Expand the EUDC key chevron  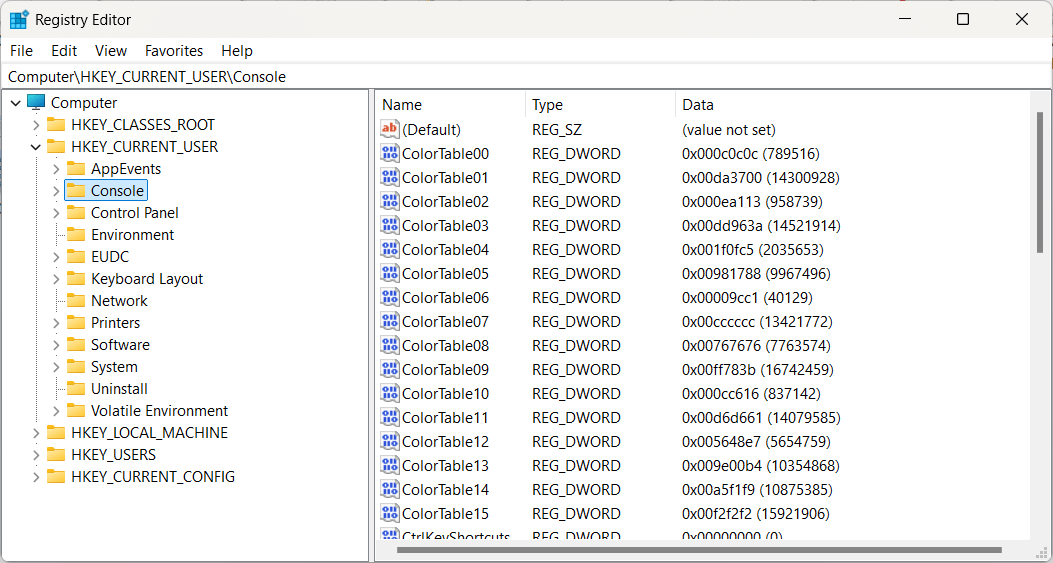56,257
